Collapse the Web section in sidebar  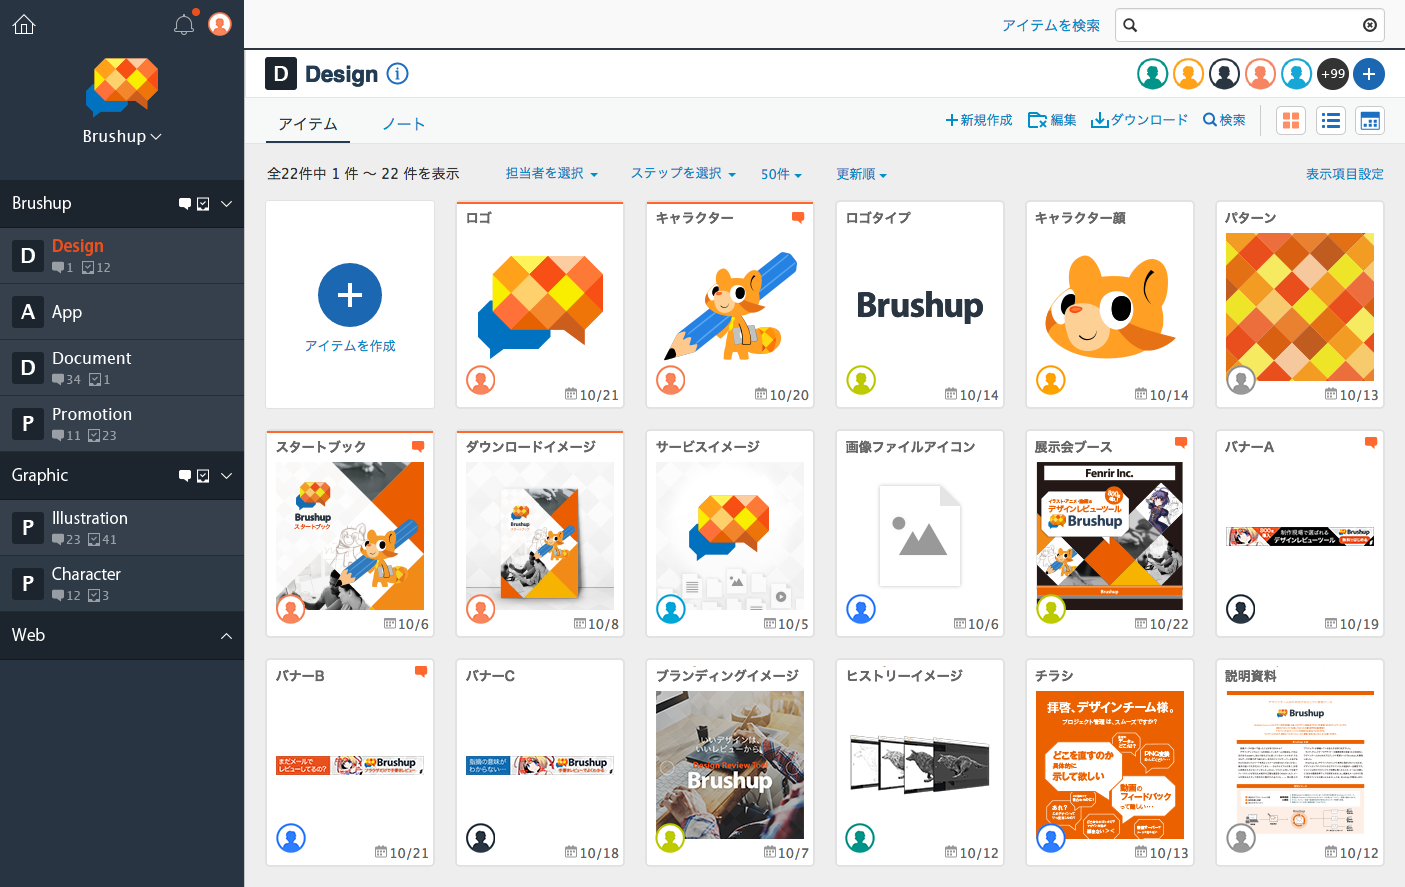(226, 636)
